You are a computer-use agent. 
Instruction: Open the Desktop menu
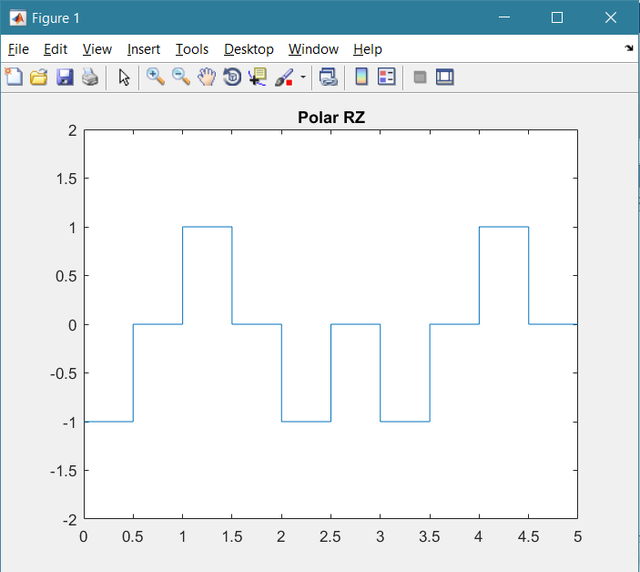pyautogui.click(x=249, y=49)
